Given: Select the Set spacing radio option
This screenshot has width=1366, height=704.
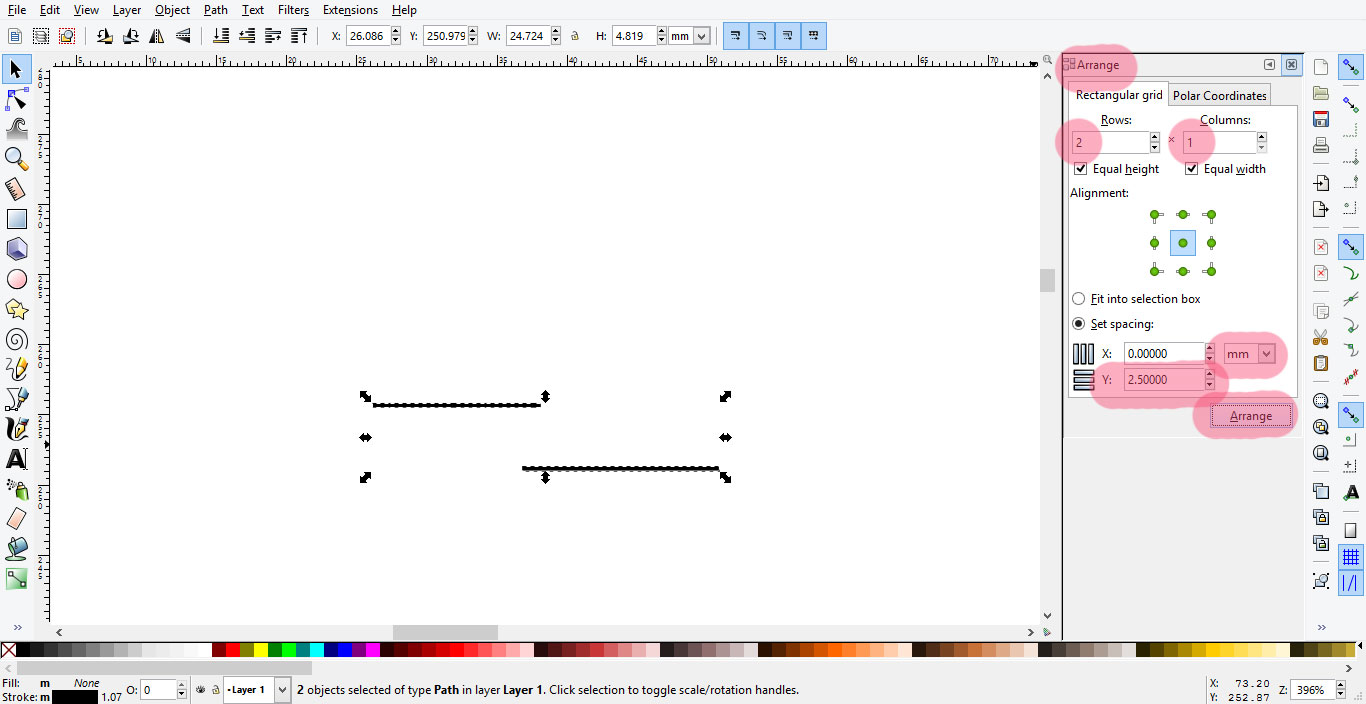Looking at the screenshot, I should pos(1078,324).
